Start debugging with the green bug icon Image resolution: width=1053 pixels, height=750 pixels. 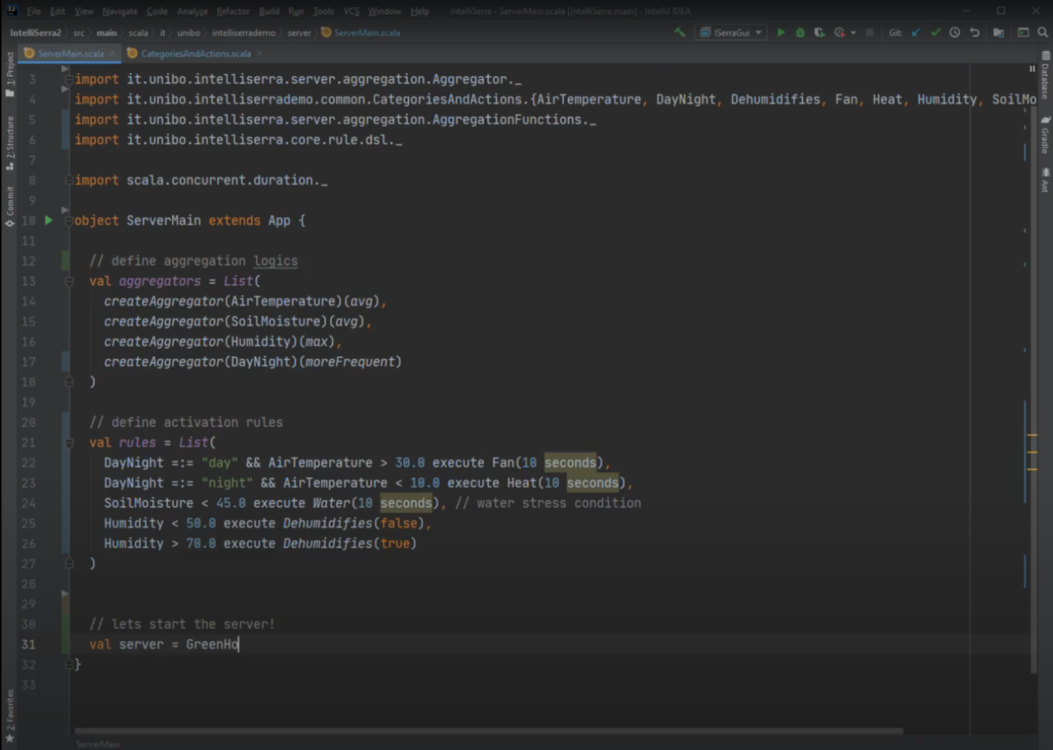[x=800, y=32]
